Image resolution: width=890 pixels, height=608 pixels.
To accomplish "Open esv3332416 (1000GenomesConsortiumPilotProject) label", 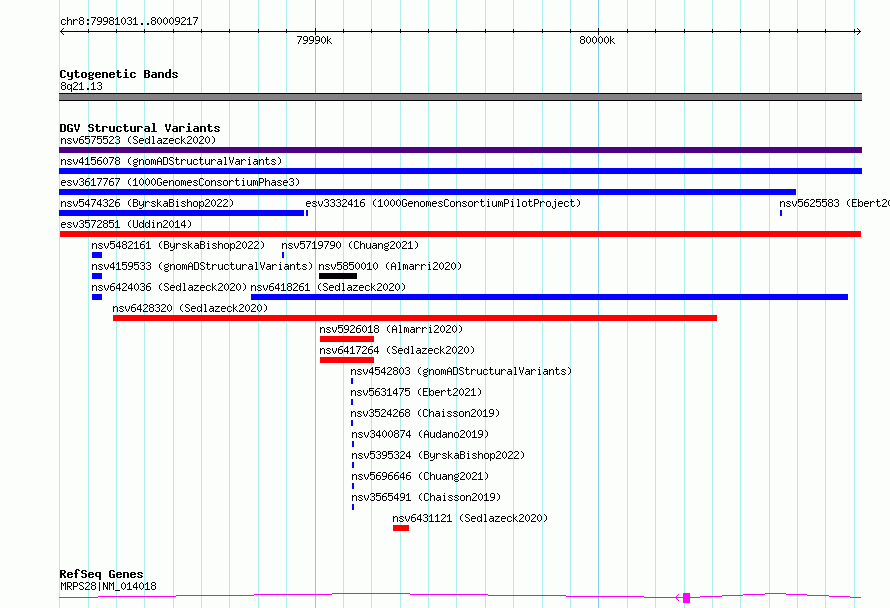I will point(443,203).
